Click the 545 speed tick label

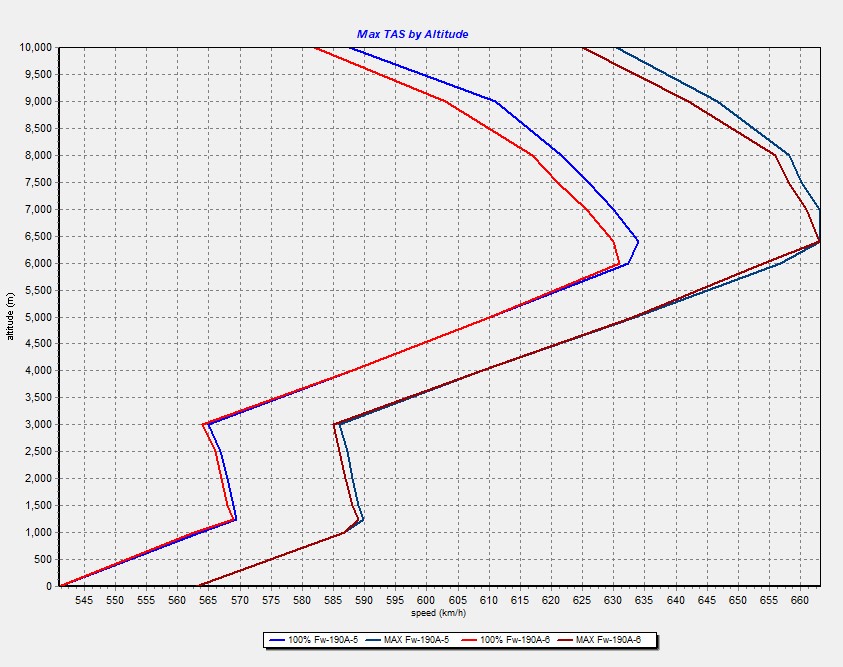(84, 600)
